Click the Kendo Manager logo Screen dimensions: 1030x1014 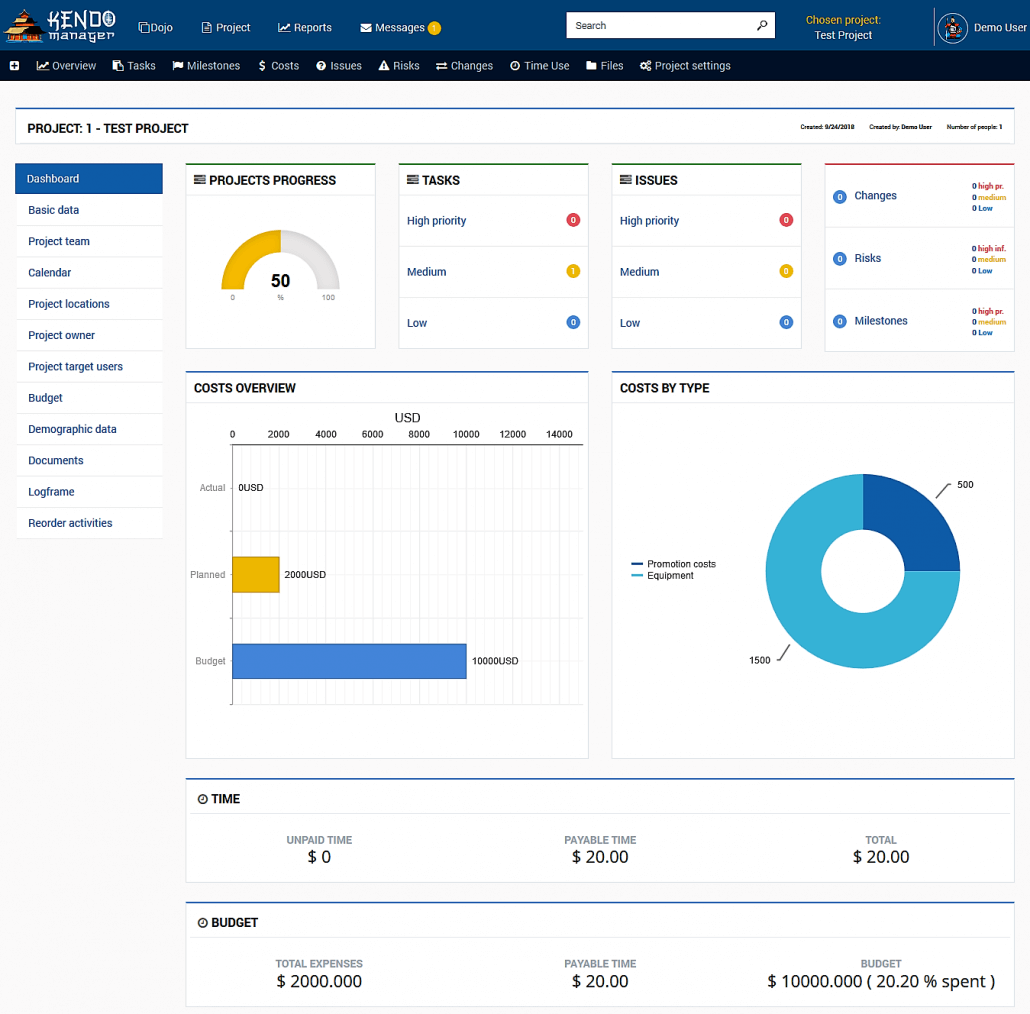click(x=60, y=25)
